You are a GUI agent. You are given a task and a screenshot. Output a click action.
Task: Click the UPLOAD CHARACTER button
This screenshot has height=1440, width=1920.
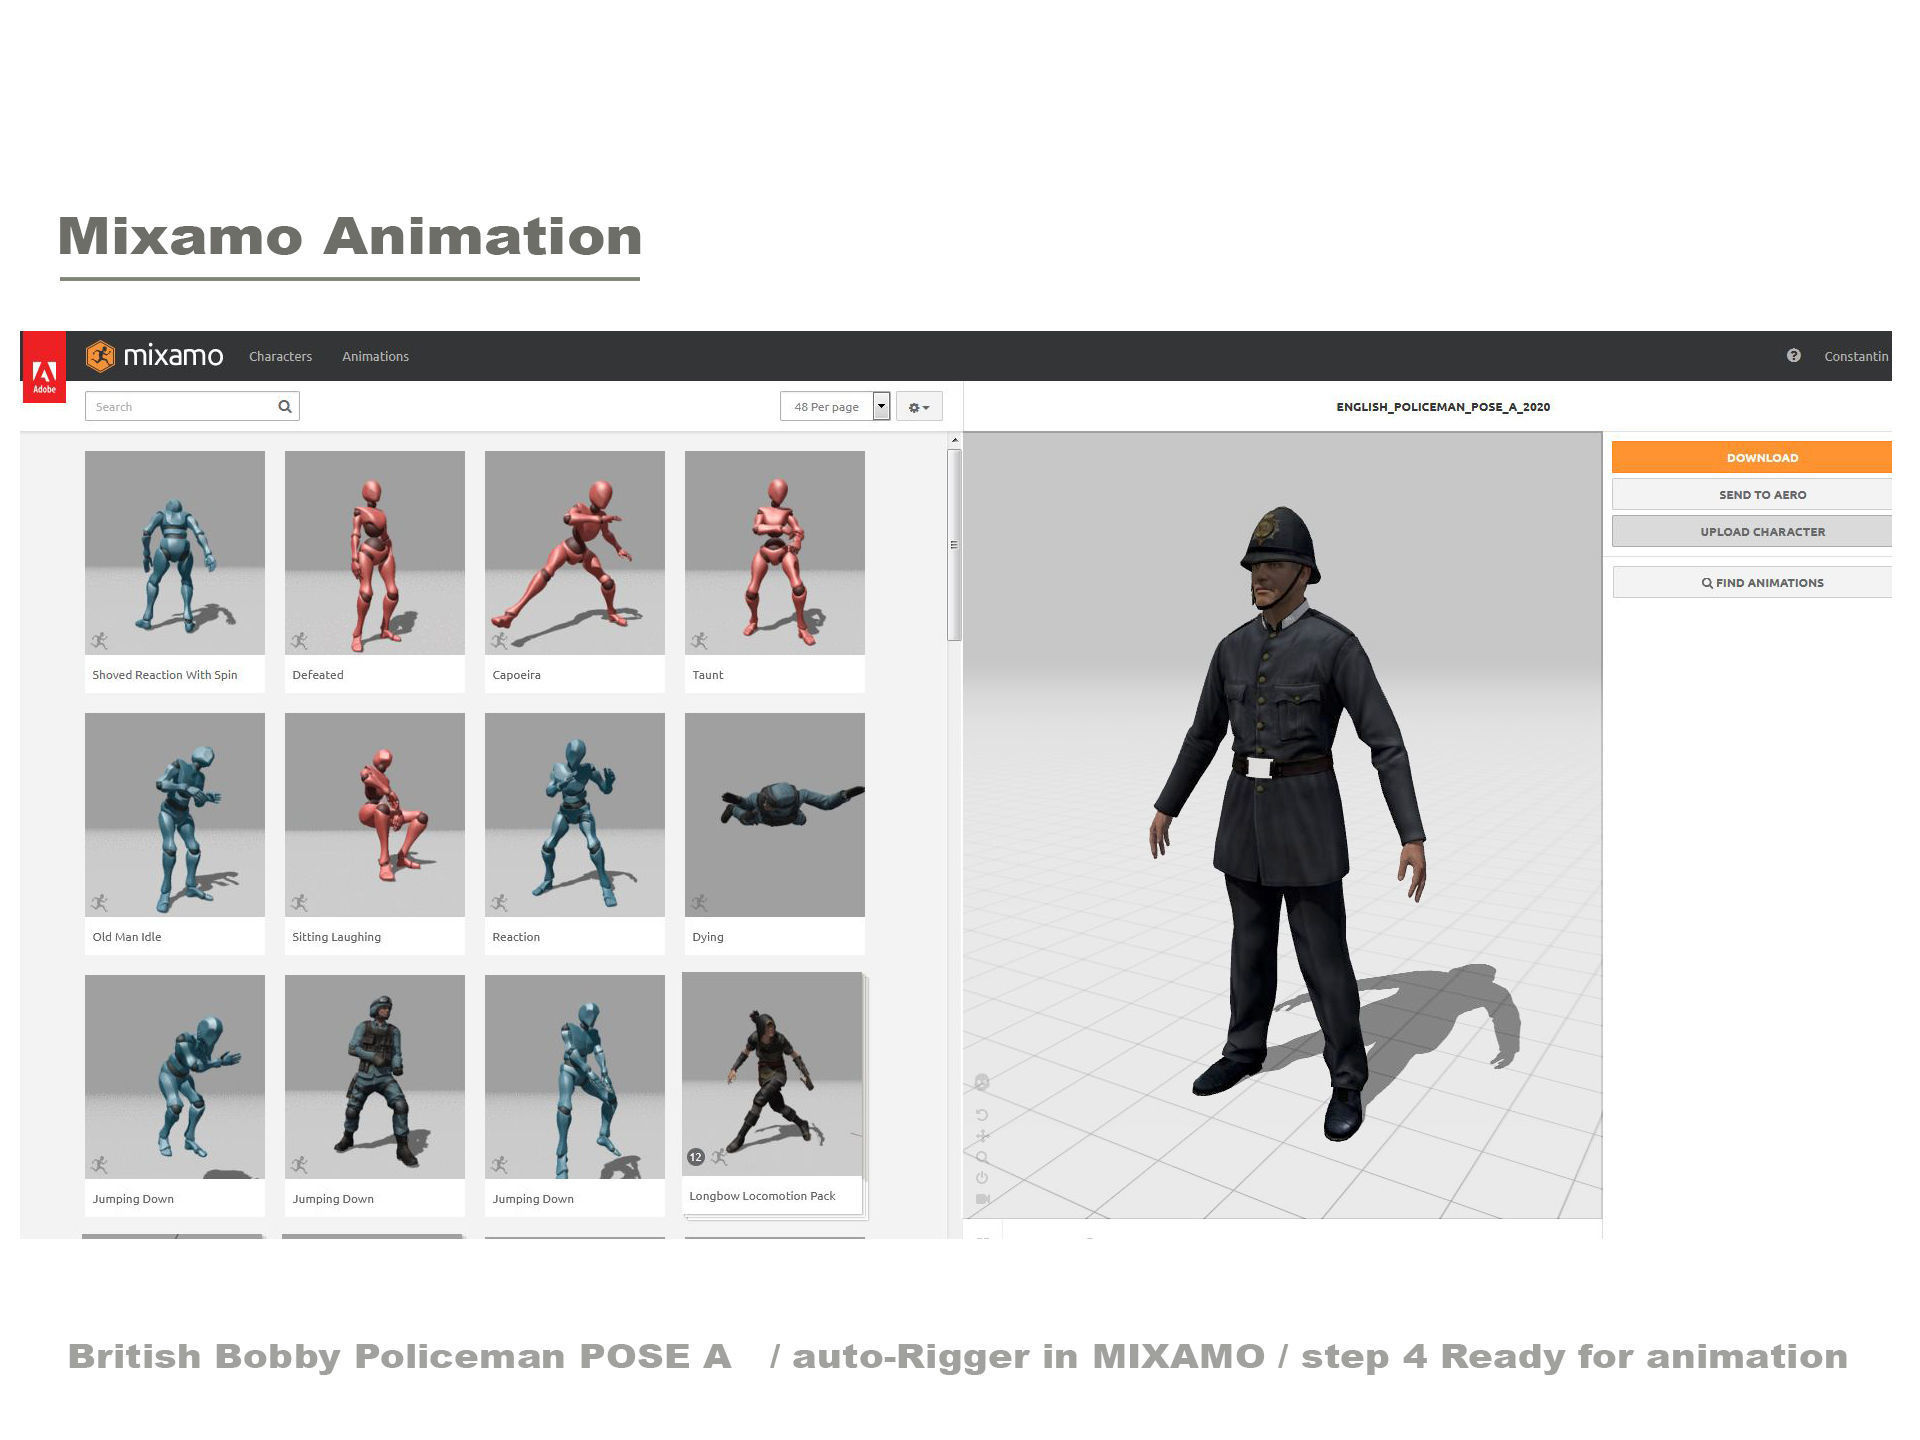coord(1751,531)
